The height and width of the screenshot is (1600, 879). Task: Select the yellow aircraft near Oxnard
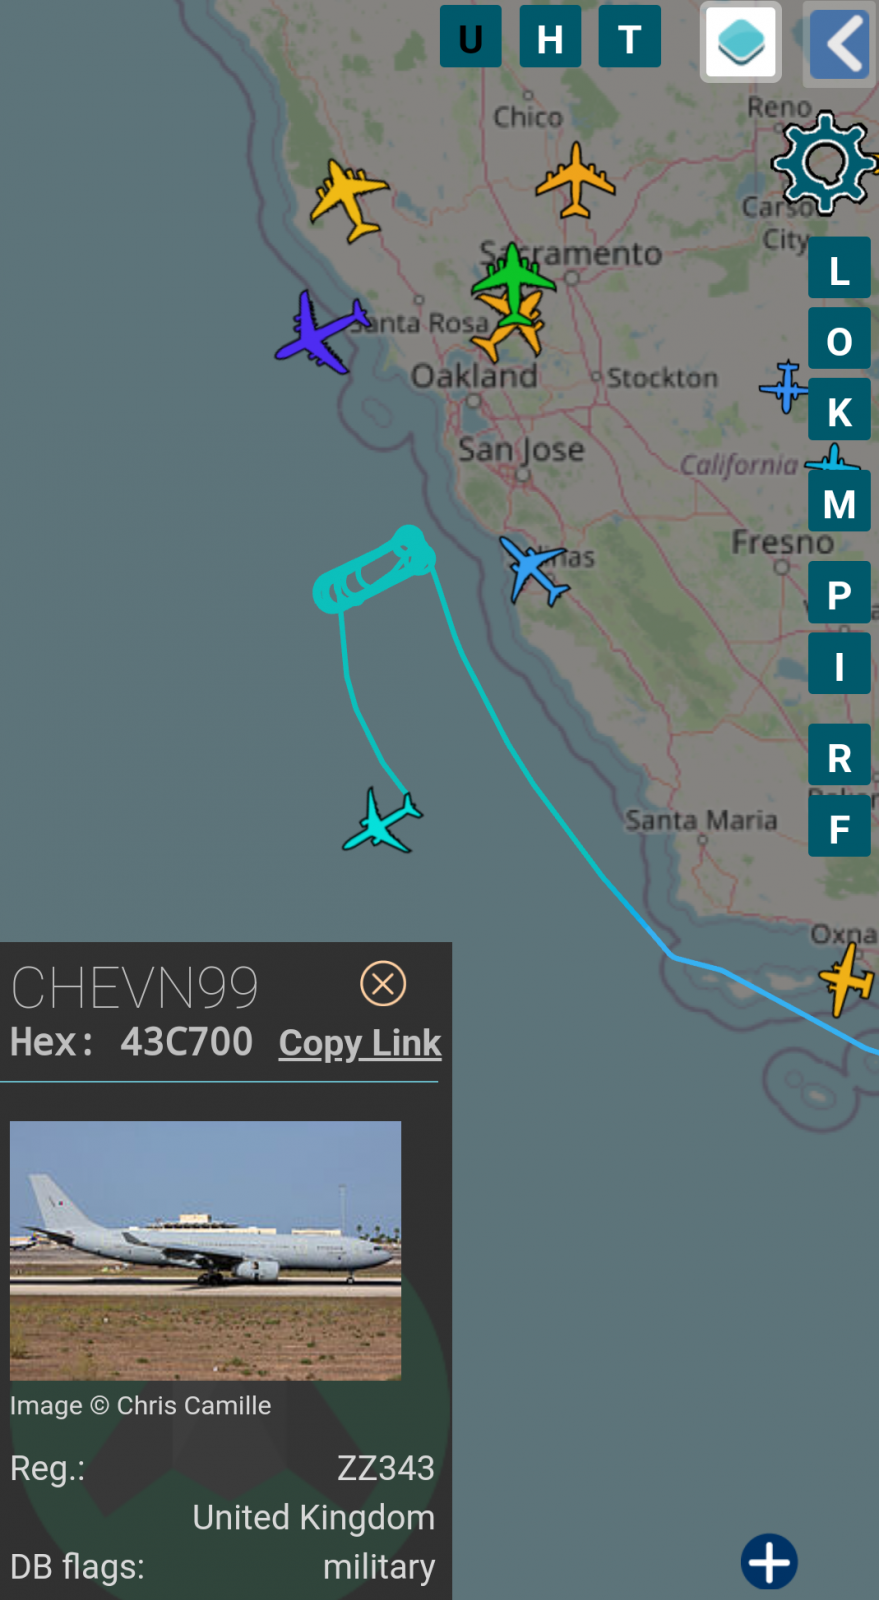[x=847, y=979]
